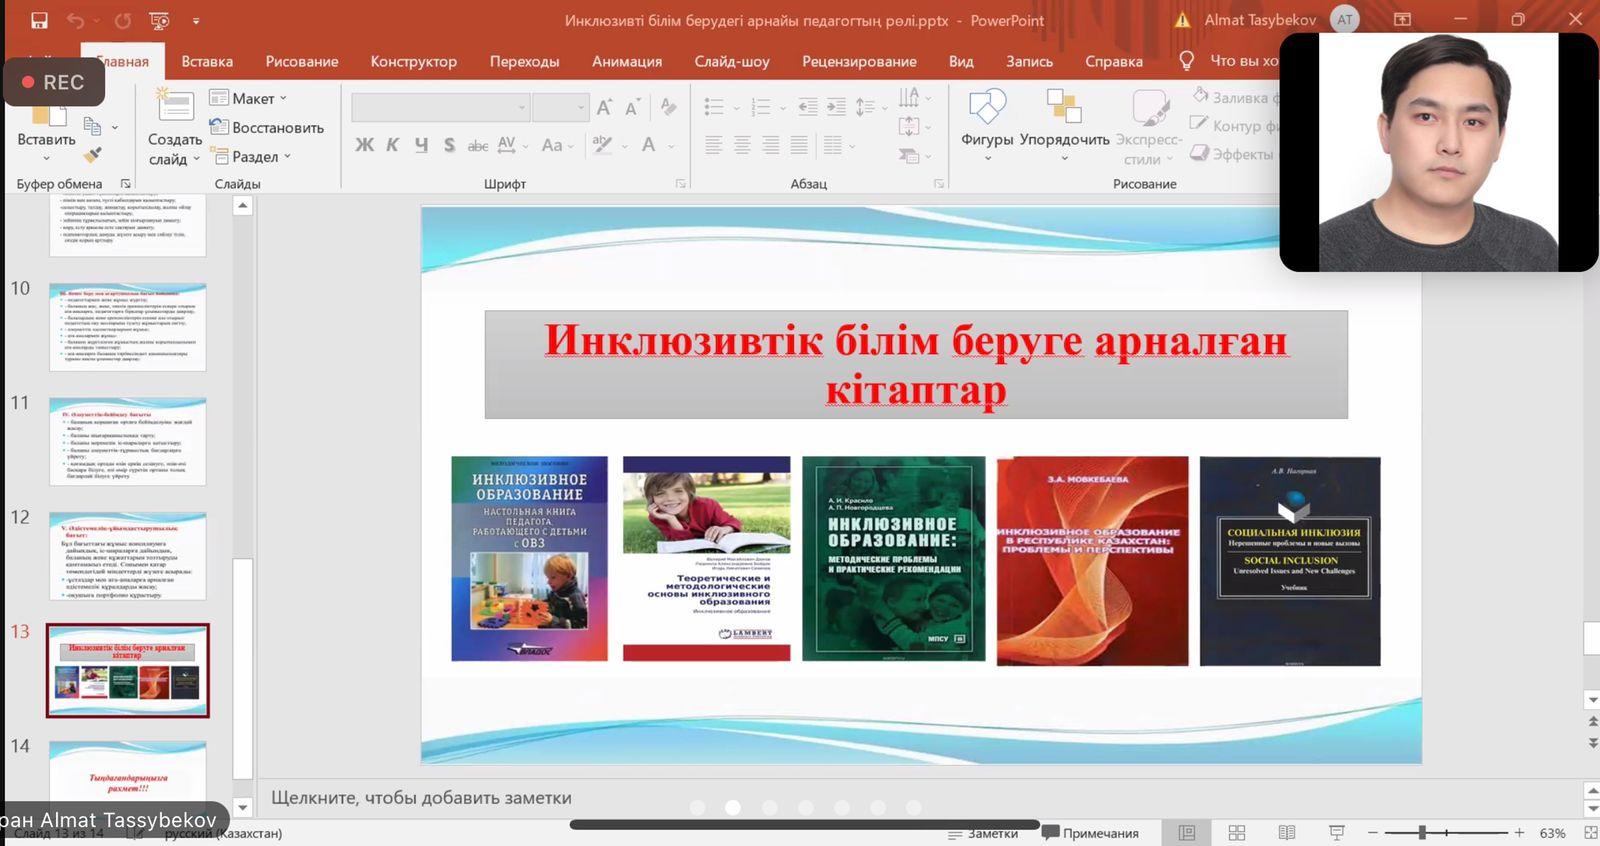Toggle italic (К) formatting
This screenshot has height=846, width=1600.
[393, 145]
